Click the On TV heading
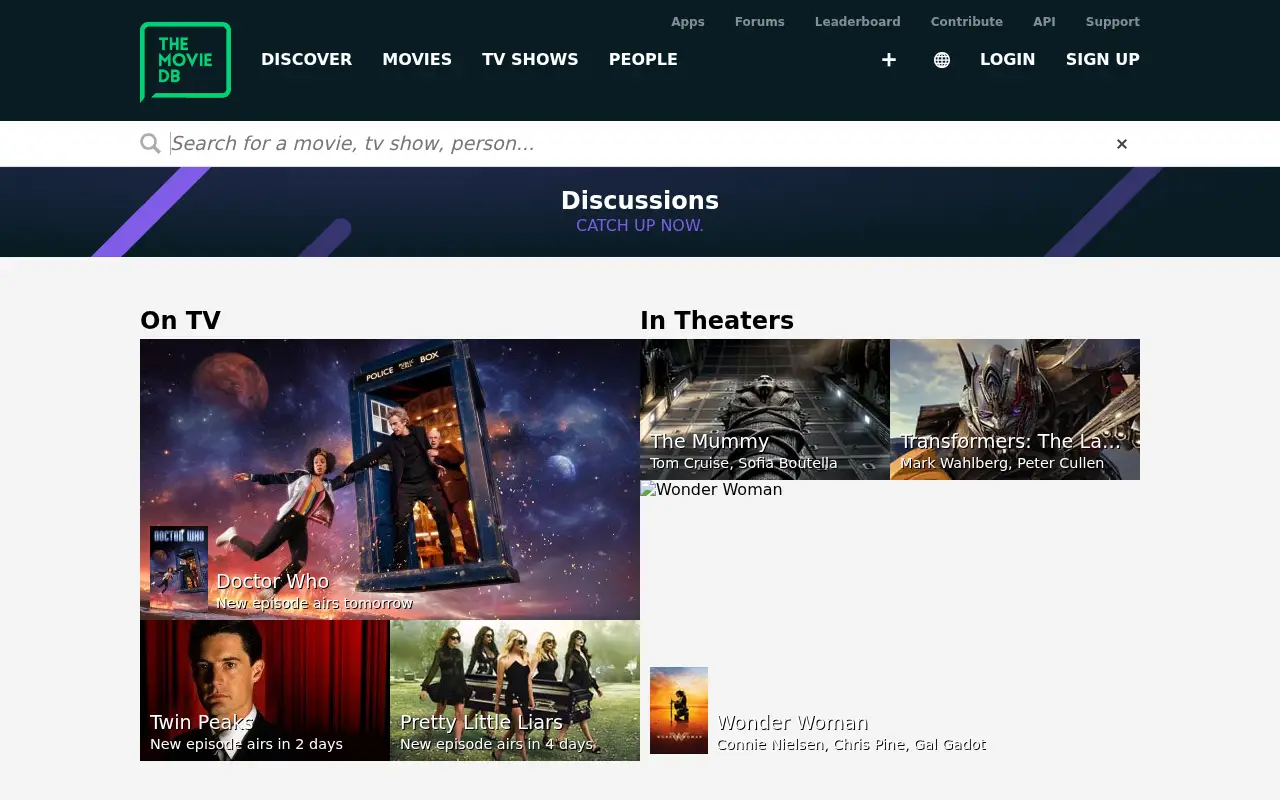 (x=180, y=320)
